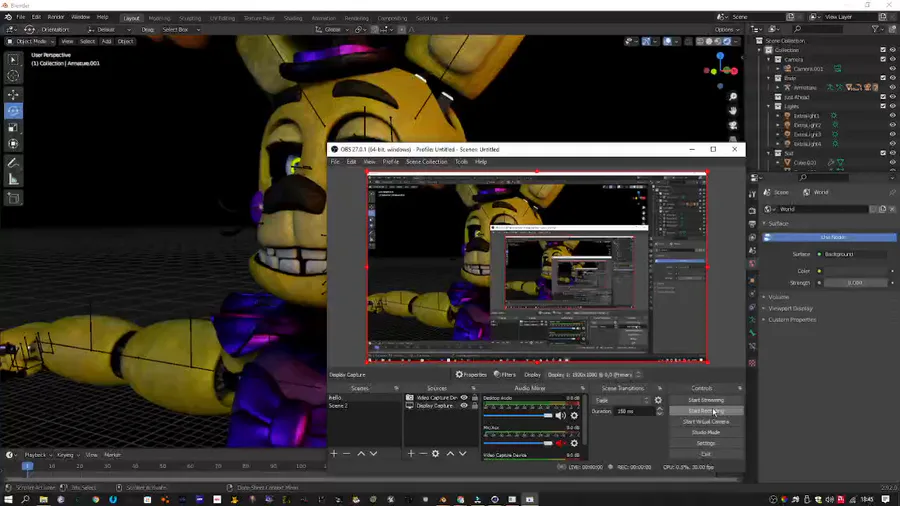
Task: Click Studio Mode in OBS controls
Action: [706, 433]
